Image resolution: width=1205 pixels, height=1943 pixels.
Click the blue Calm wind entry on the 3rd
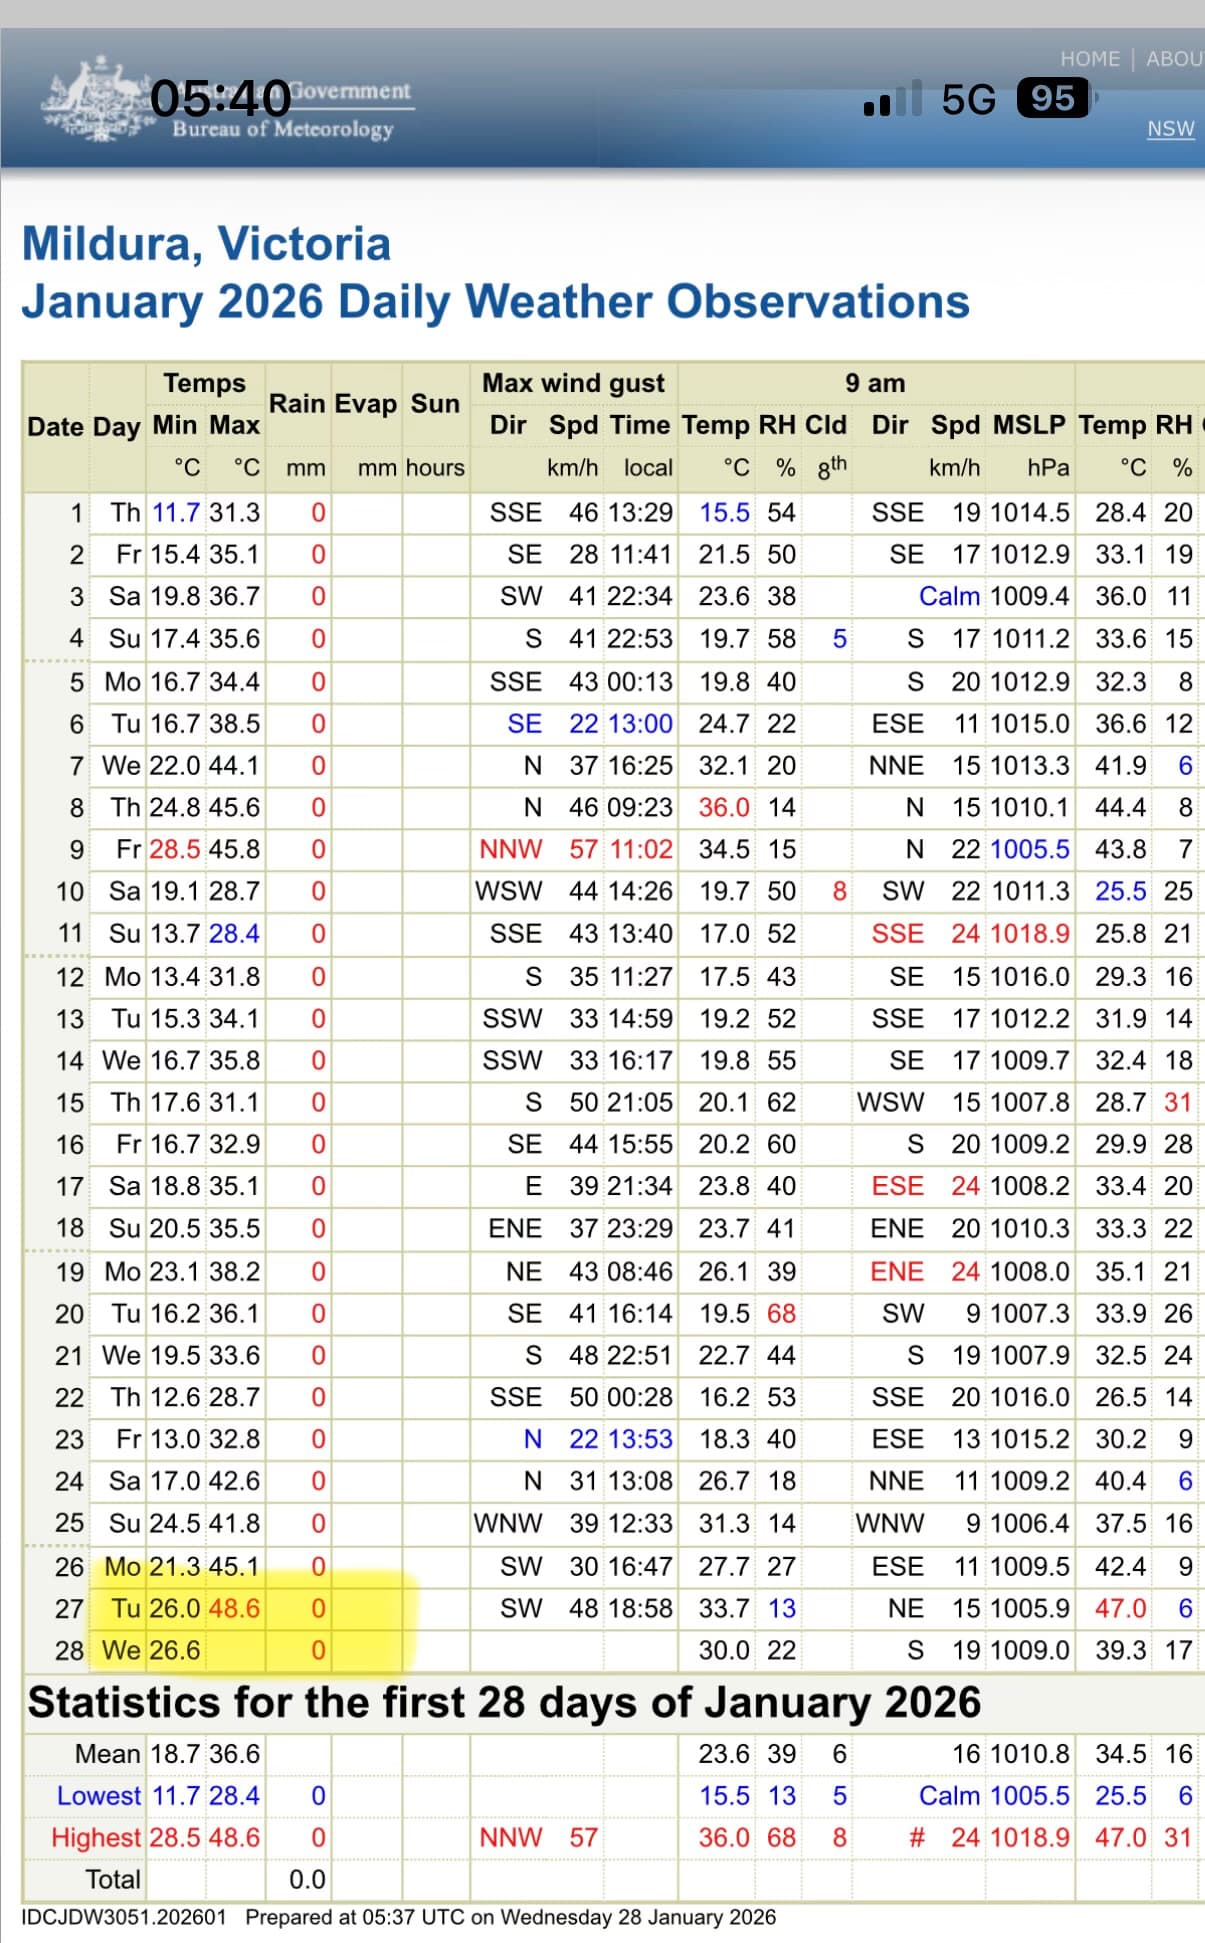point(948,596)
